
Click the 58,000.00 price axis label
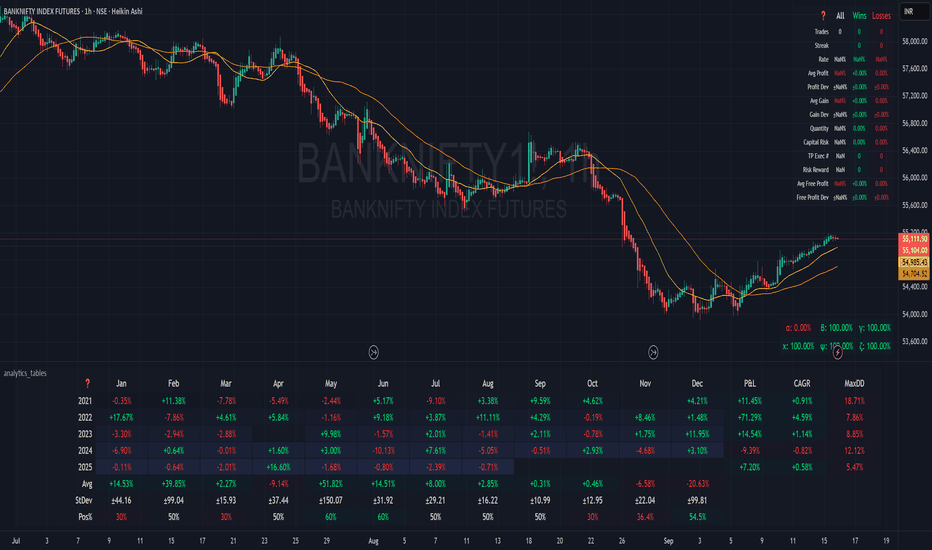point(916,42)
